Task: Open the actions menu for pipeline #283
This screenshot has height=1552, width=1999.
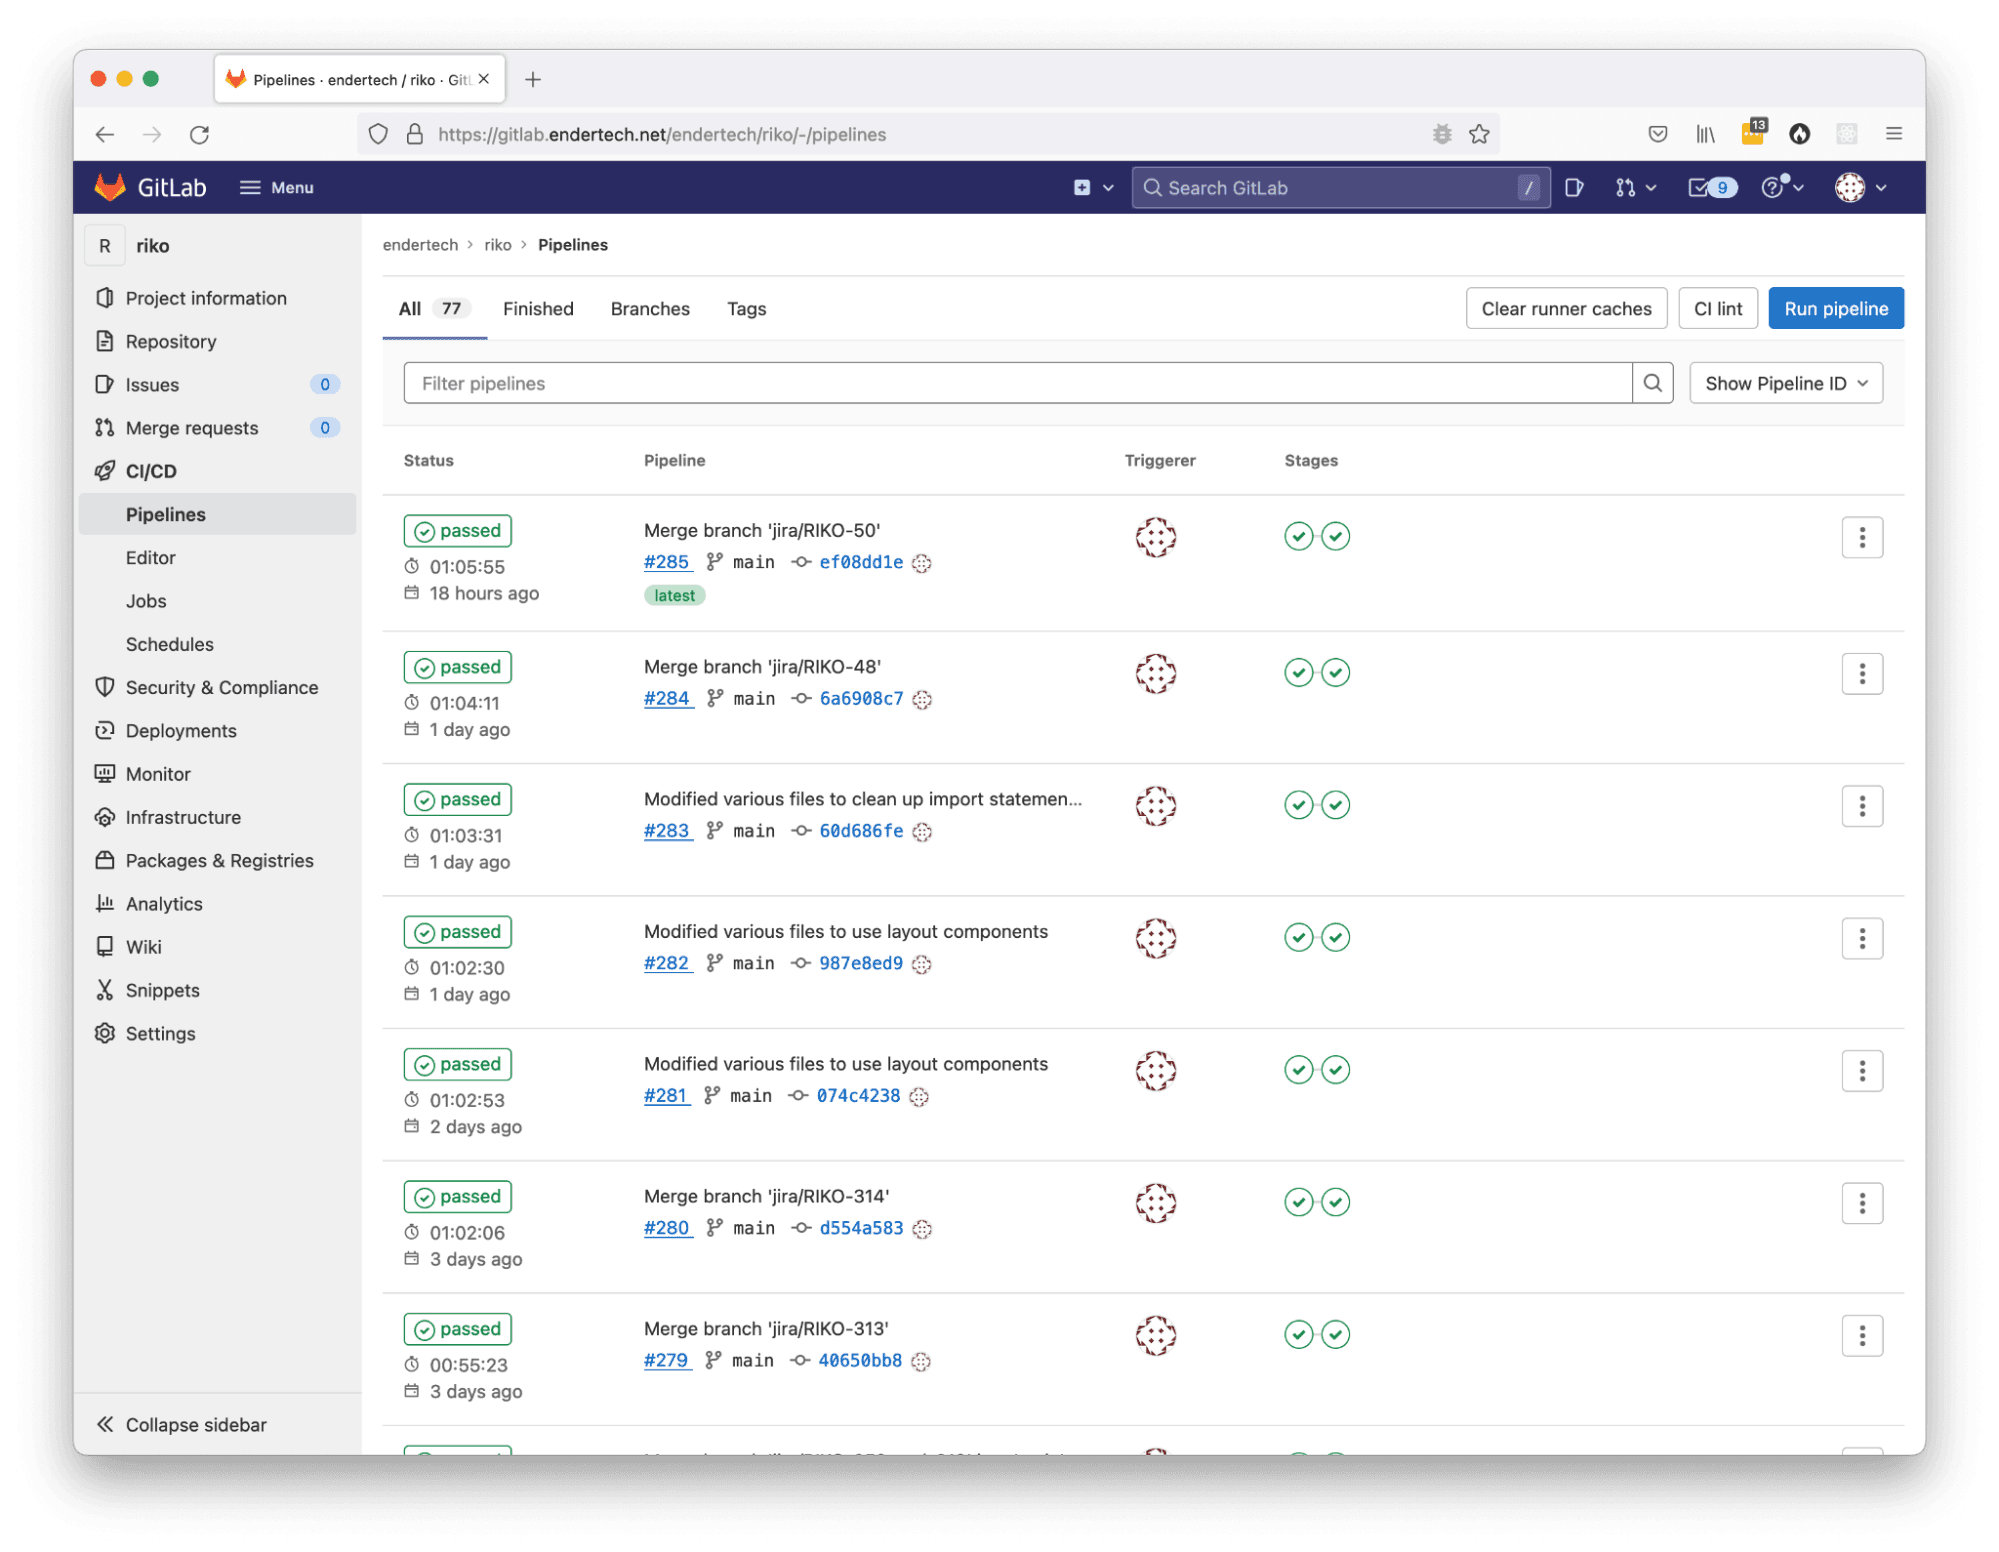Action: pyautogui.click(x=1861, y=806)
